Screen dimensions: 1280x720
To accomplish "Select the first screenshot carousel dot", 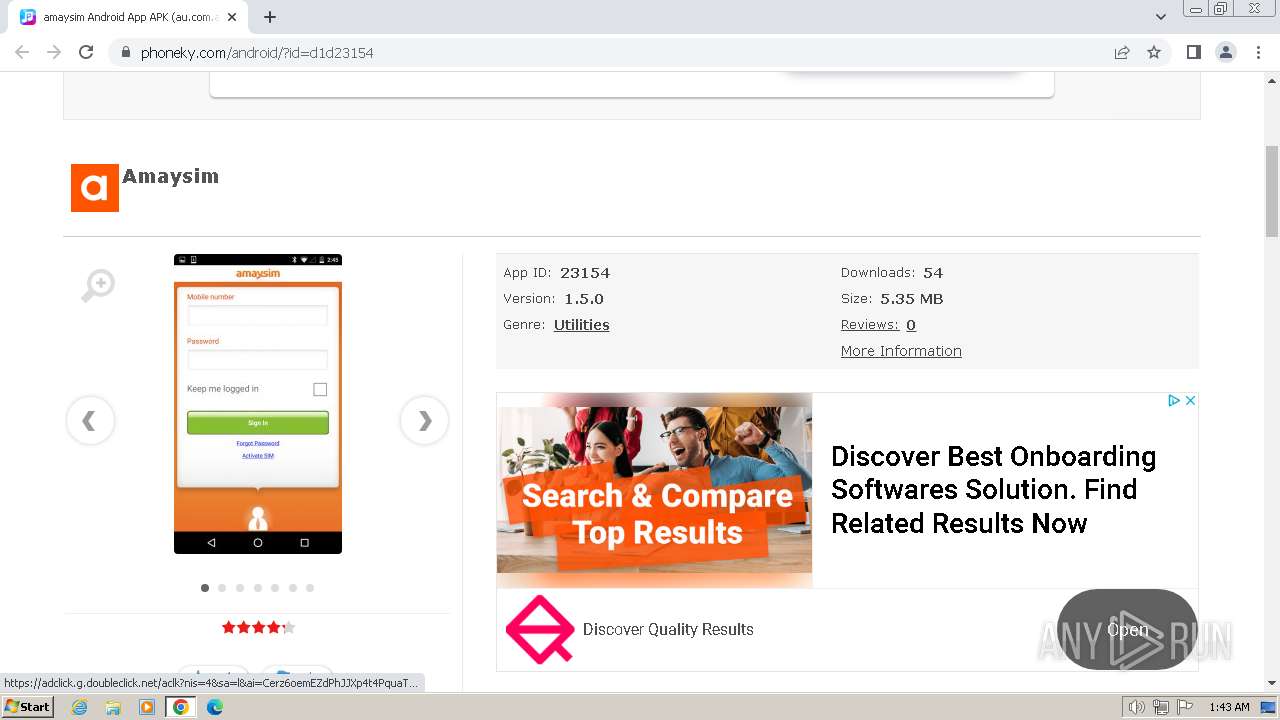I will coord(205,588).
